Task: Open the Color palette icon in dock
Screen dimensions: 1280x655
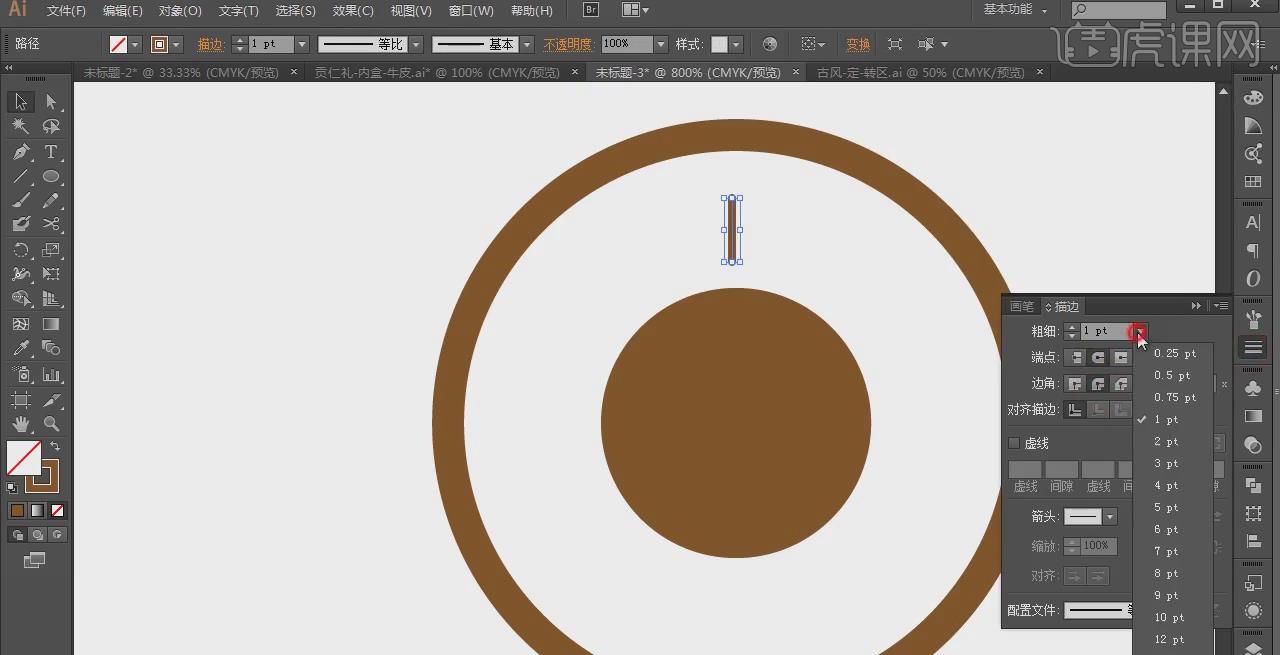Action: pos(1253,98)
